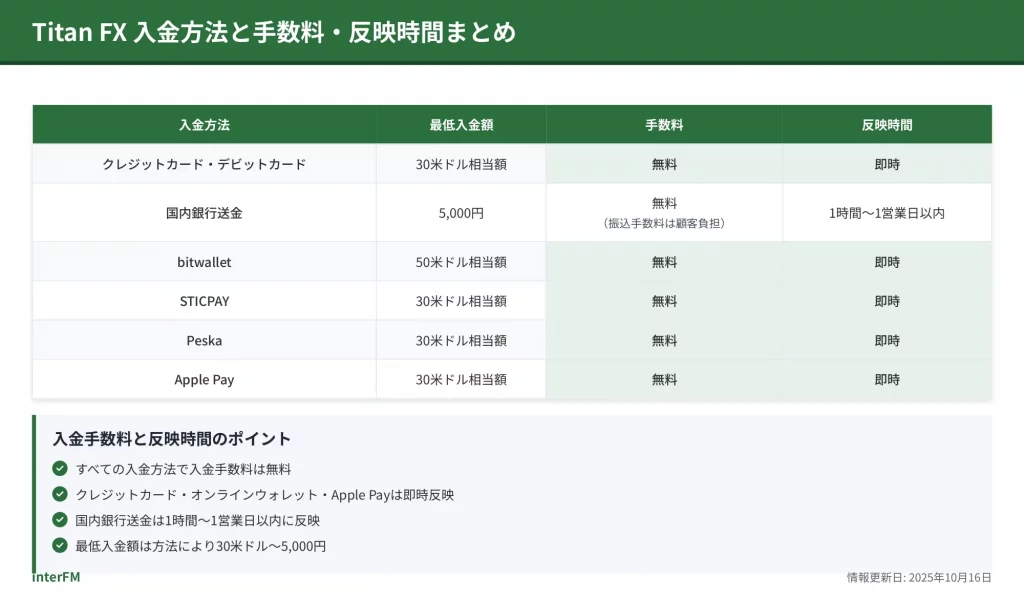
Task: Click the bitwallet row label
Action: 204,262
